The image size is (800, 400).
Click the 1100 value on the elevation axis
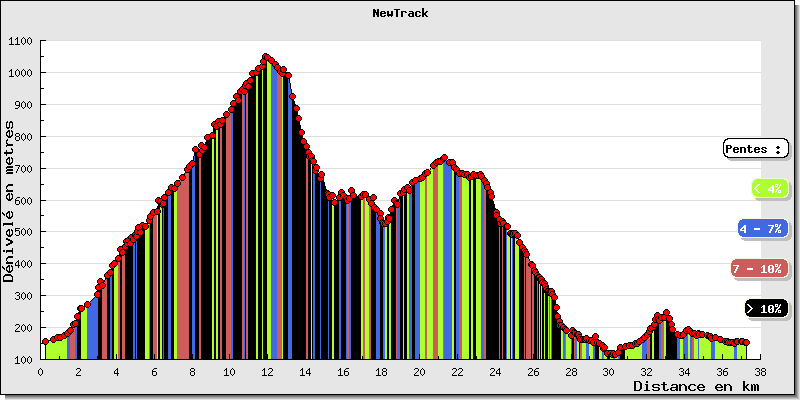(x=20, y=41)
